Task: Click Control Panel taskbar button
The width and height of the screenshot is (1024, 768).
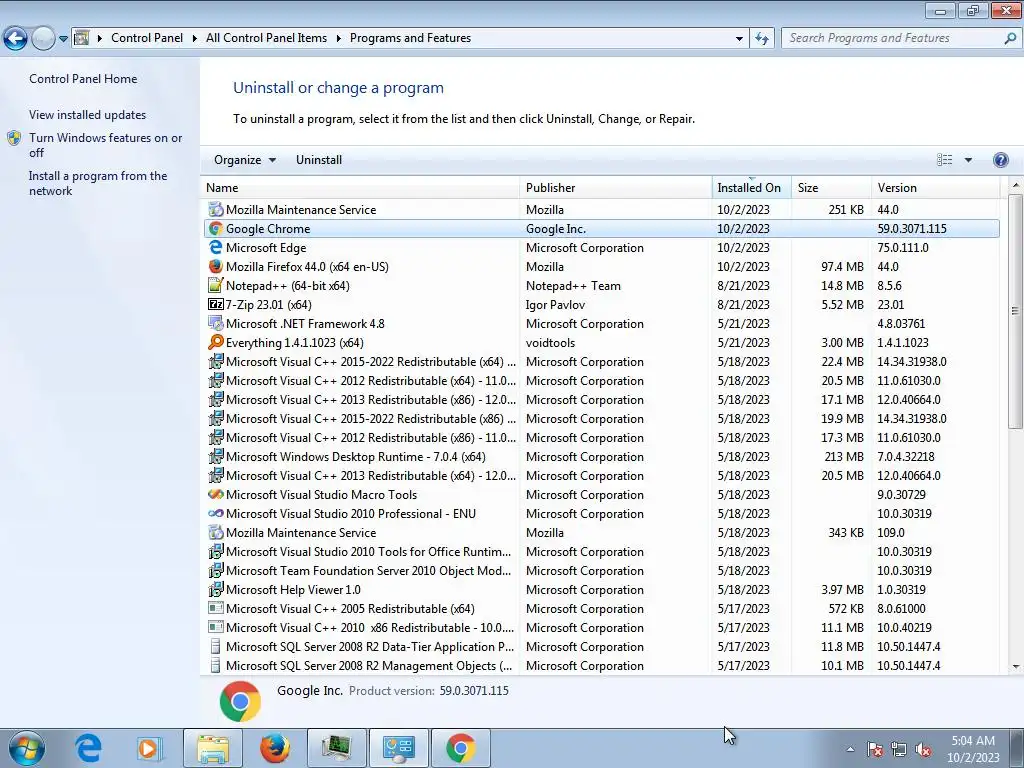Action: (398, 748)
